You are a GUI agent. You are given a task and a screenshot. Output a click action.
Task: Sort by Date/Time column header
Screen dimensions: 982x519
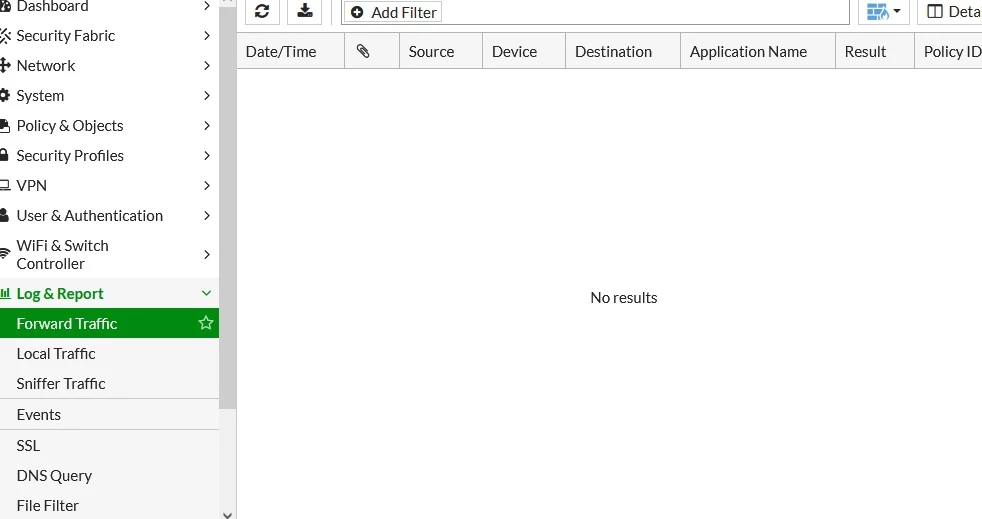click(x=291, y=51)
